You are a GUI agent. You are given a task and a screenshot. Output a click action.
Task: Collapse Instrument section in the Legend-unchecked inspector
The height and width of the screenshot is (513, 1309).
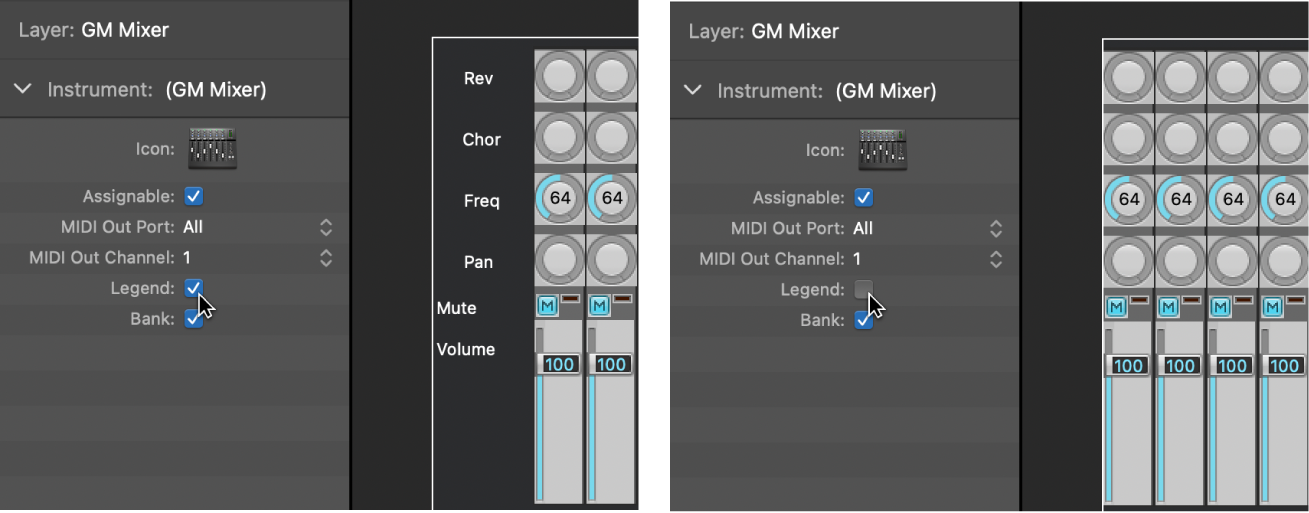pos(692,90)
